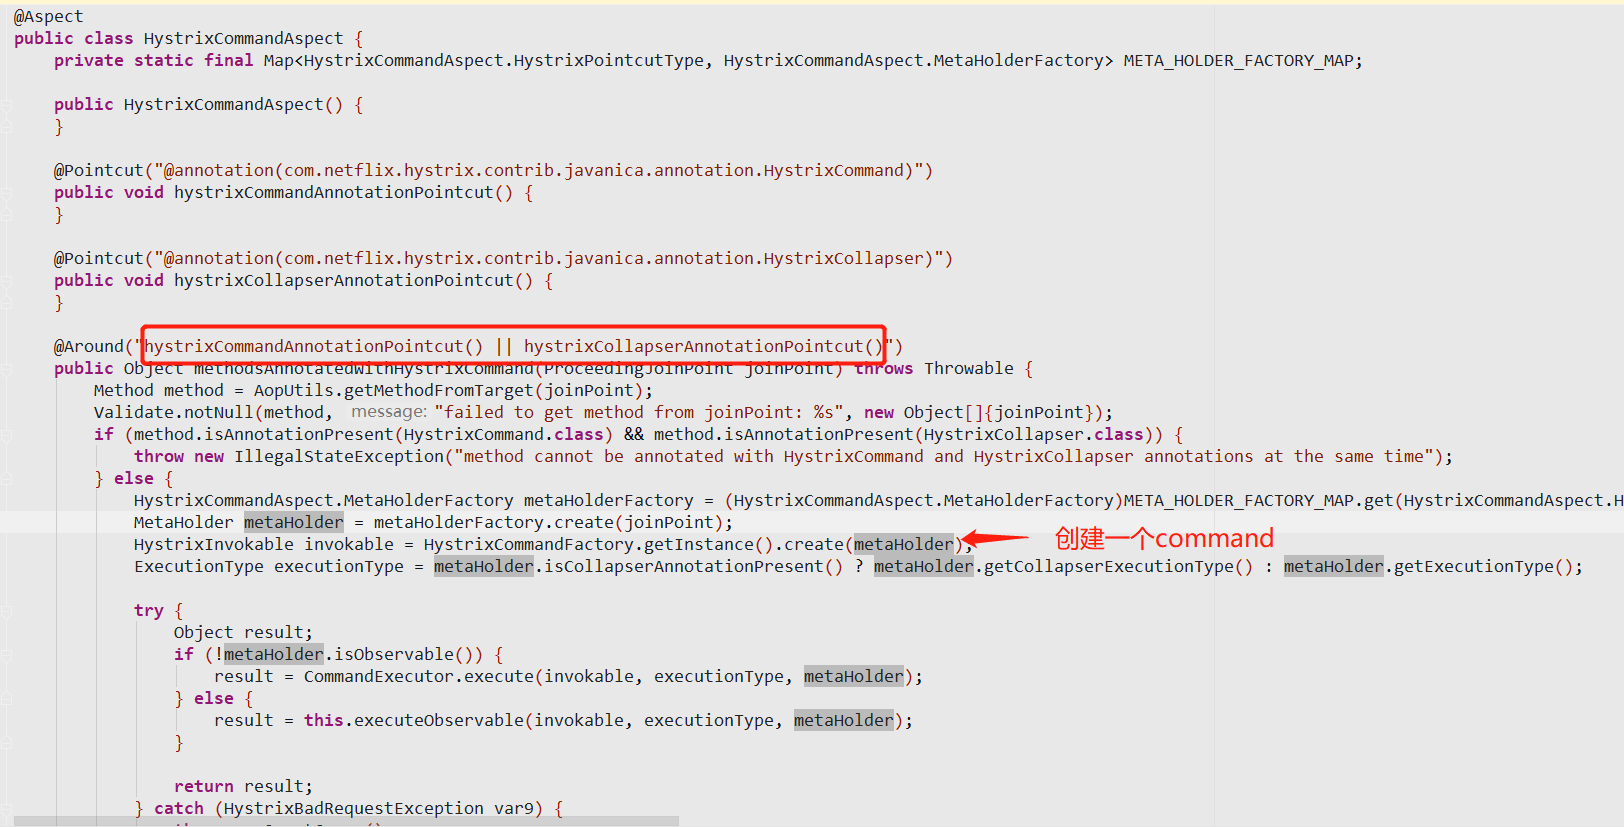This screenshot has height=827, width=1624.
Task: Fold the catch HystrixBadRequestException block
Action: tap(8, 809)
